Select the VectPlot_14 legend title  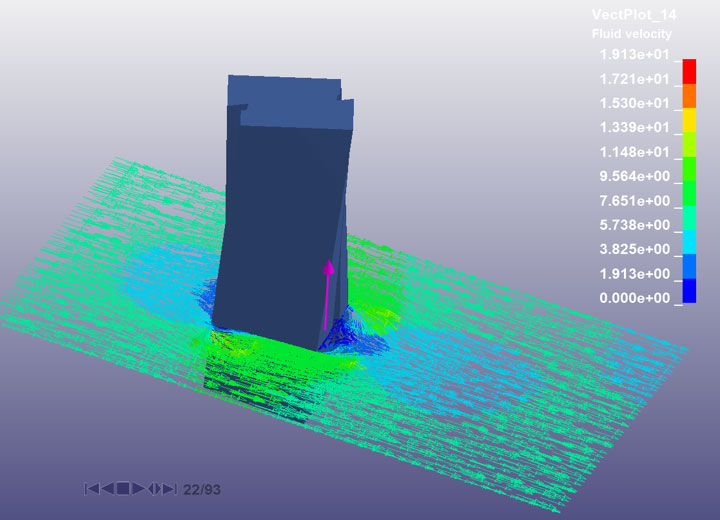pyautogui.click(x=634, y=15)
